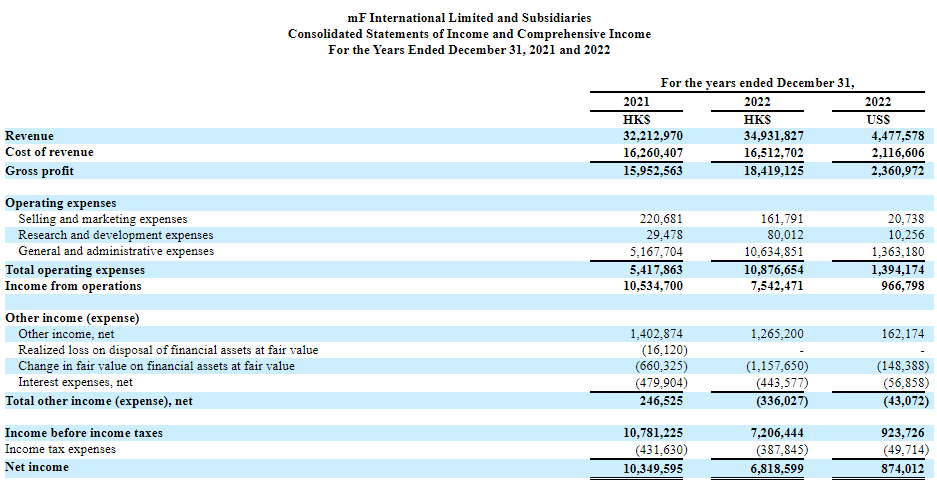Click the 'Other income, net' row label

tap(66, 334)
